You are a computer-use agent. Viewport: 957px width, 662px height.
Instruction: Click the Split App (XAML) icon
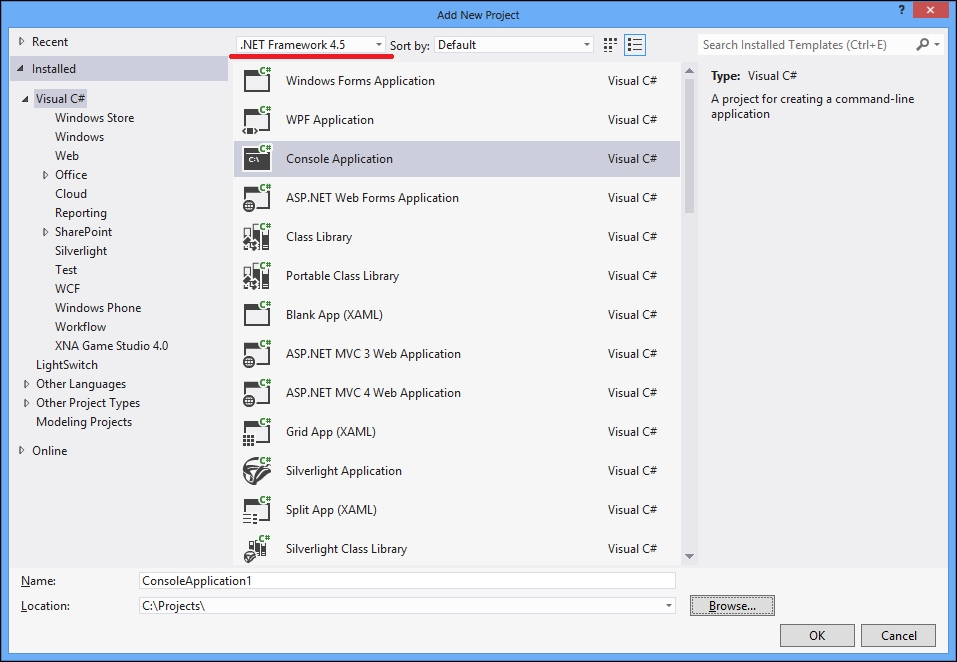[x=257, y=510]
